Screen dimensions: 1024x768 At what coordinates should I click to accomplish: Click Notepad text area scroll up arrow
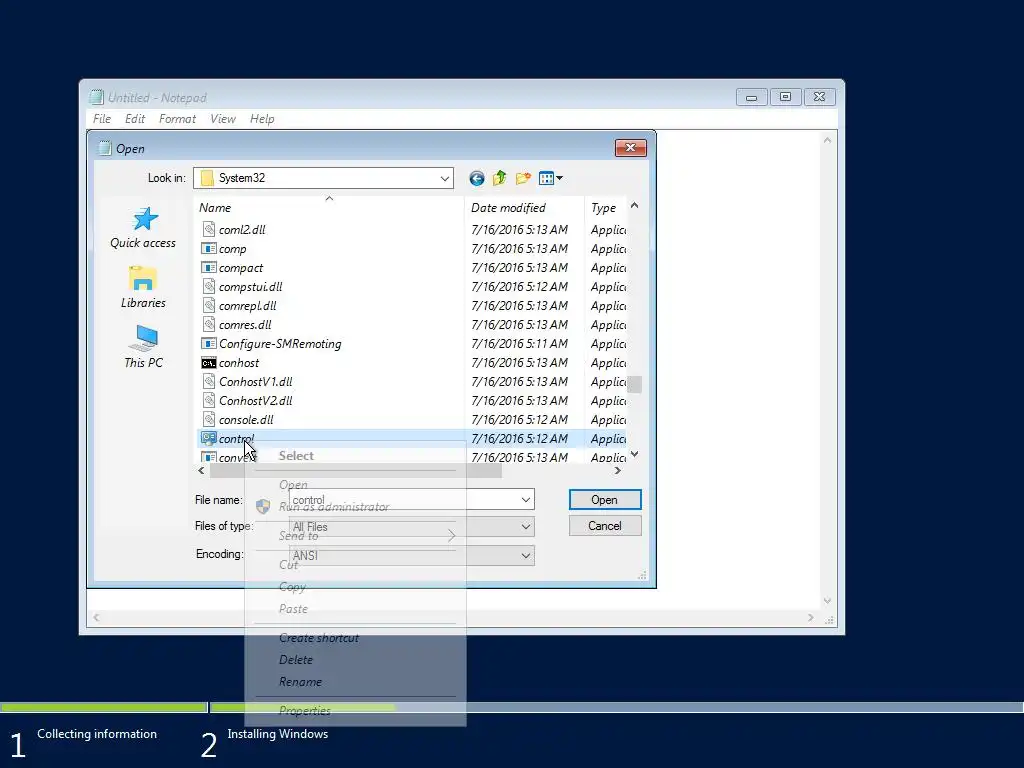point(827,140)
